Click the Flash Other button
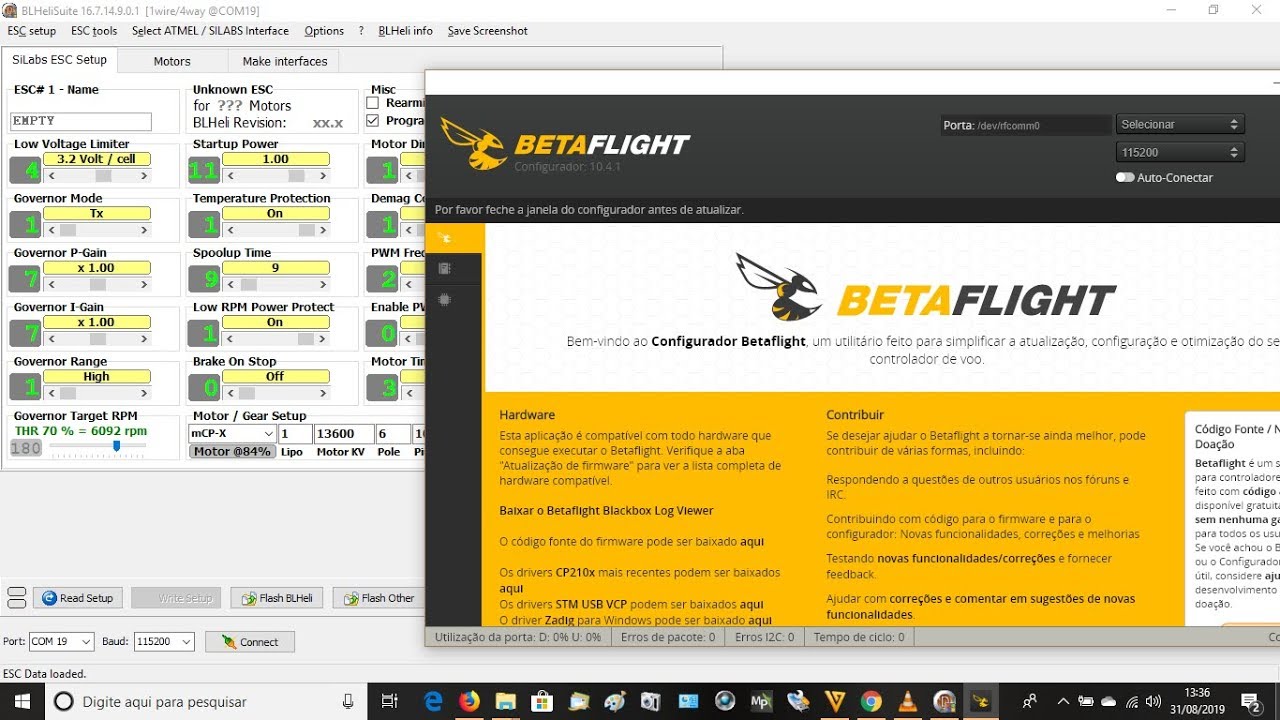1280x720 pixels. (379, 598)
